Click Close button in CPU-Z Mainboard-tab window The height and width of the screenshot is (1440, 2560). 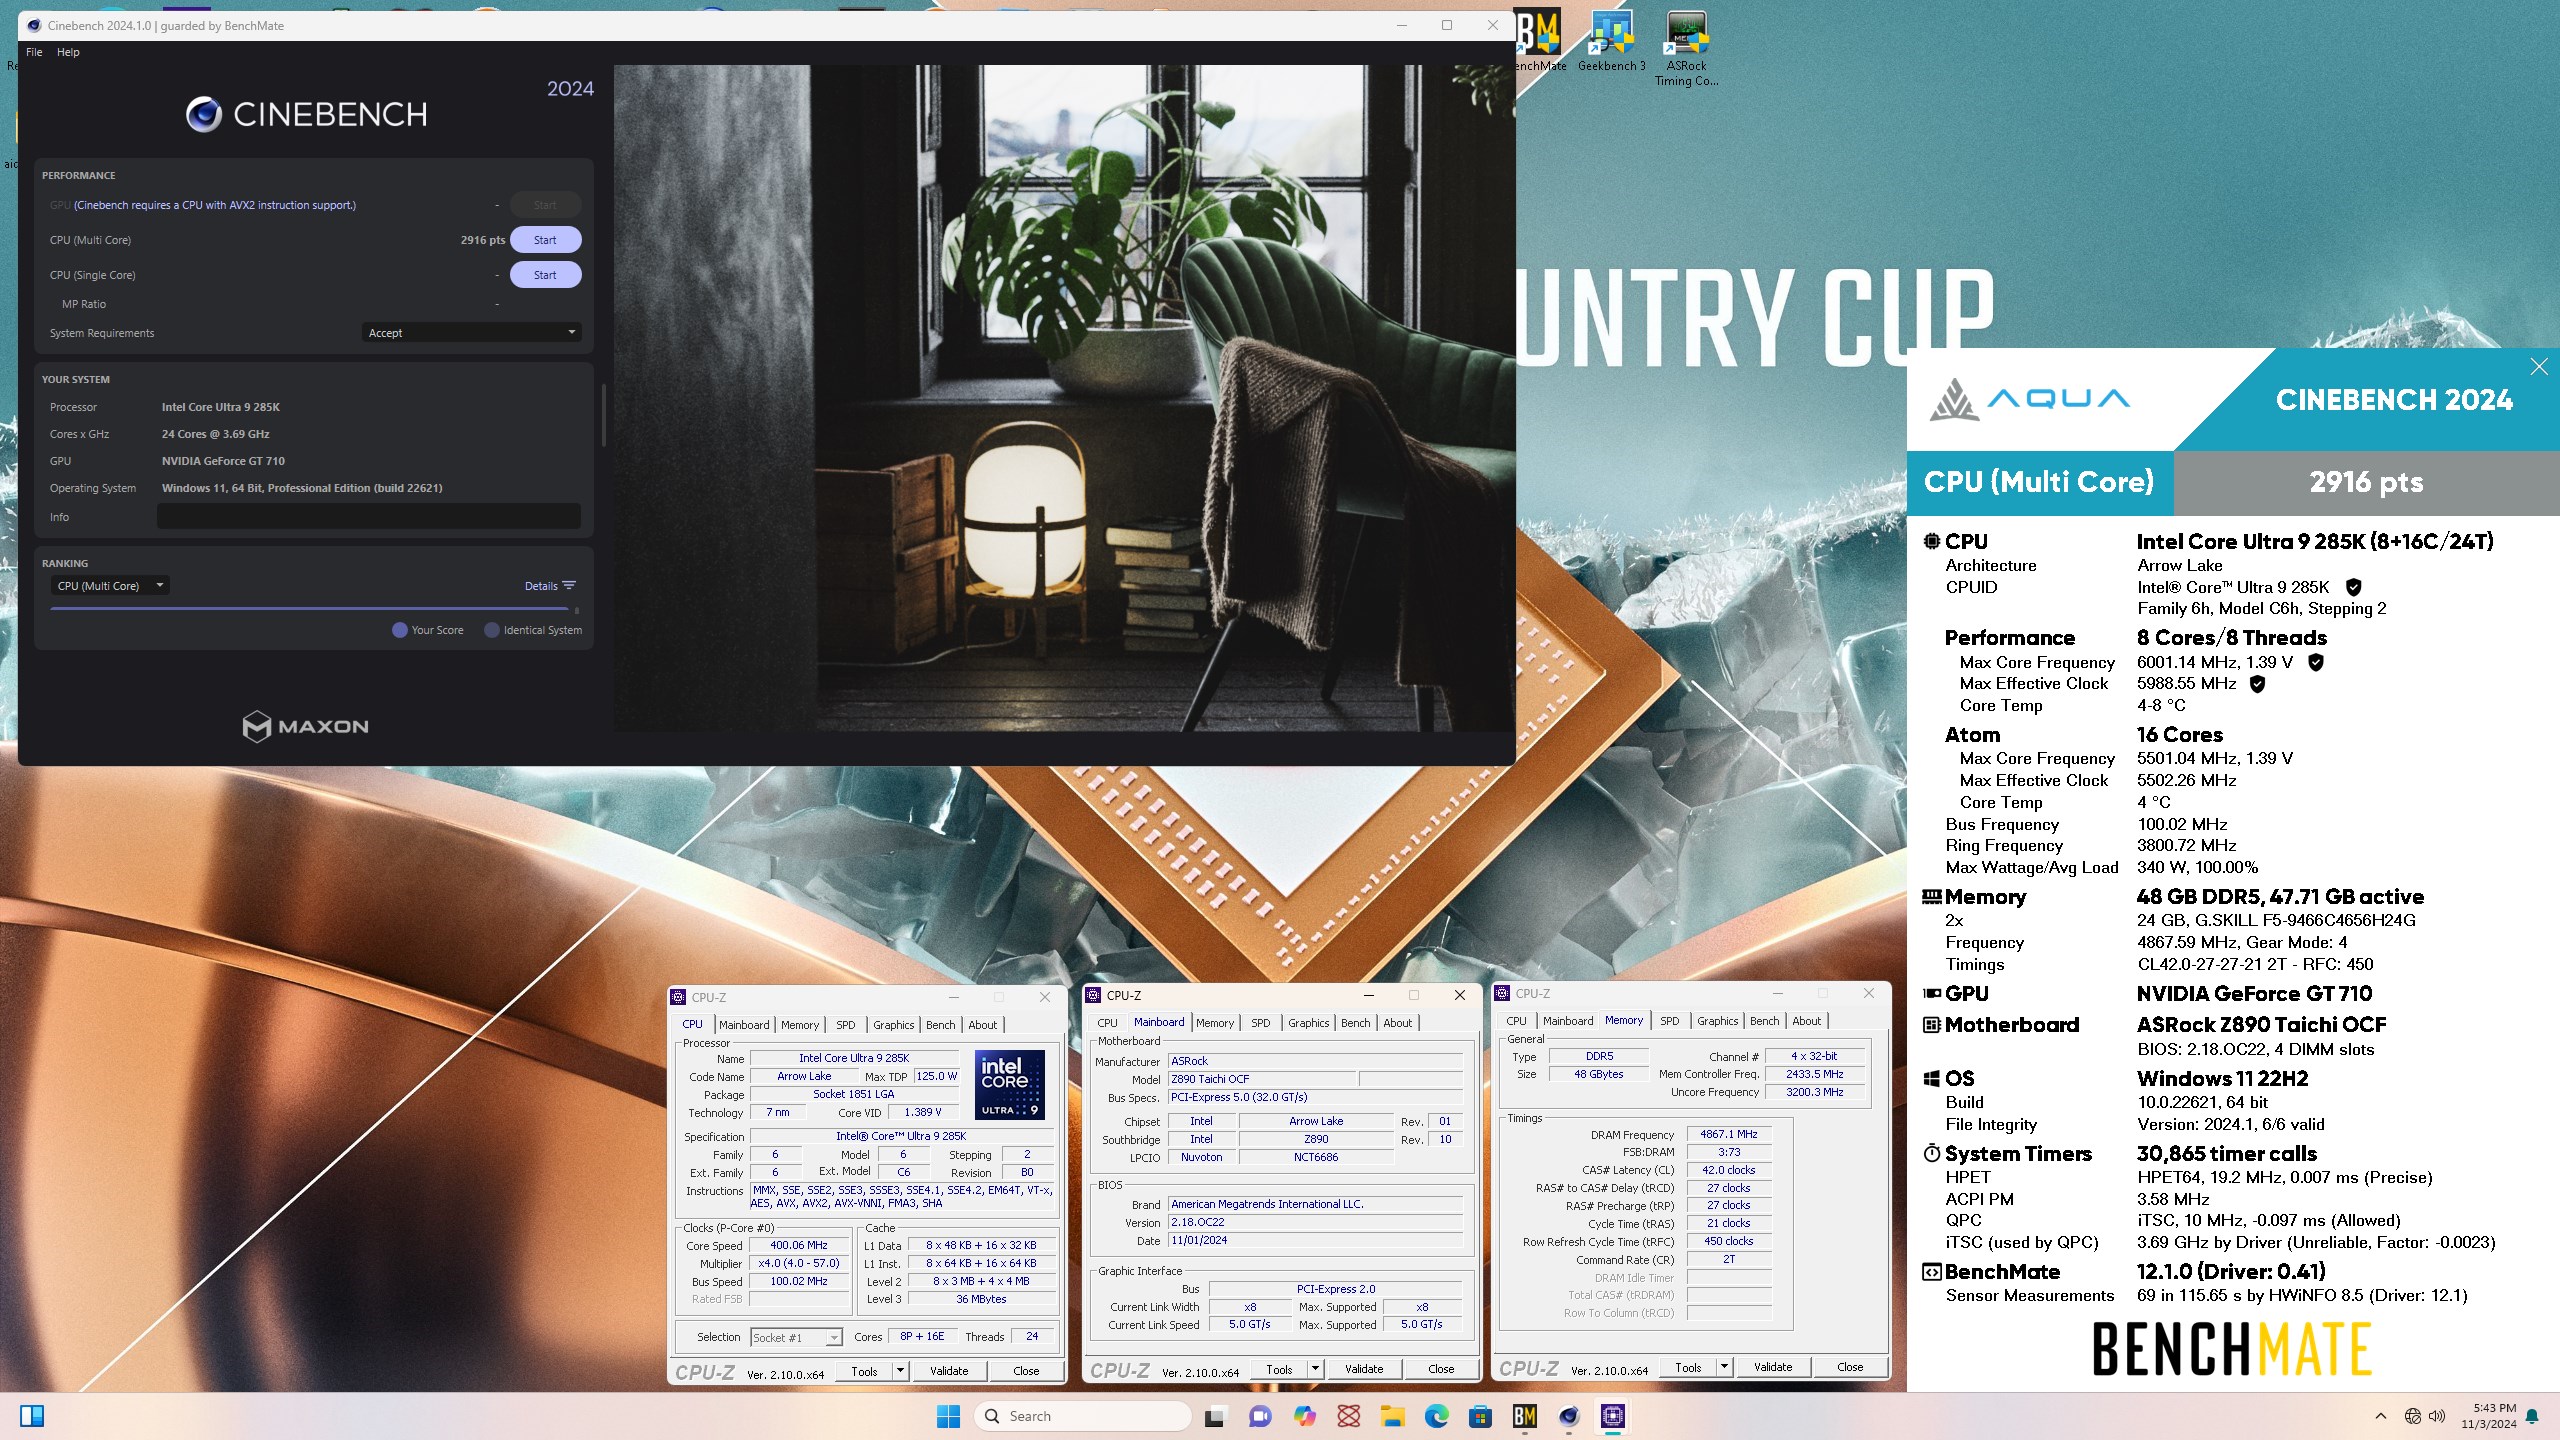point(1441,1369)
